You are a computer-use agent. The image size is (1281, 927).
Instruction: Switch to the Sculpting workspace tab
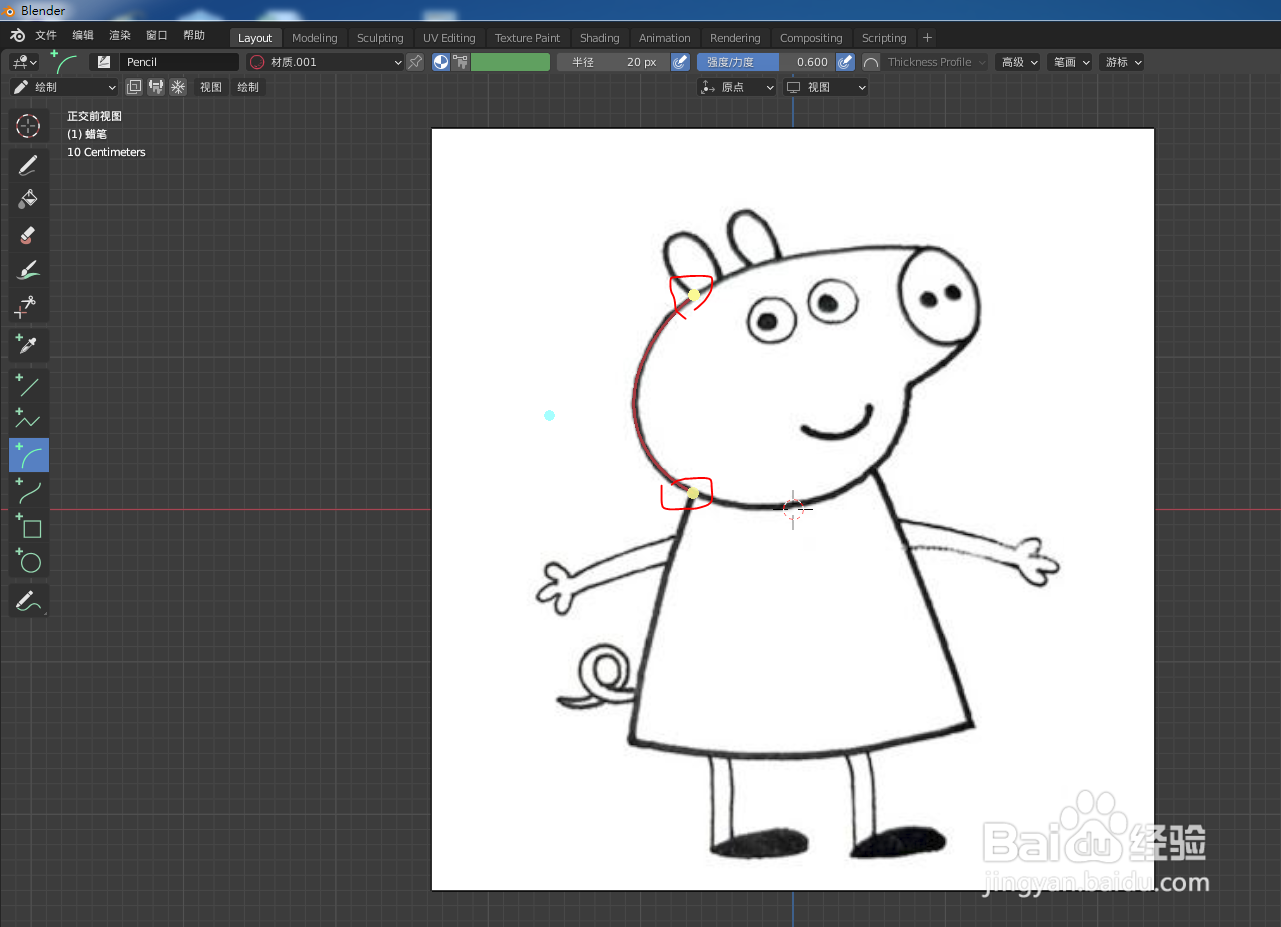click(x=380, y=37)
